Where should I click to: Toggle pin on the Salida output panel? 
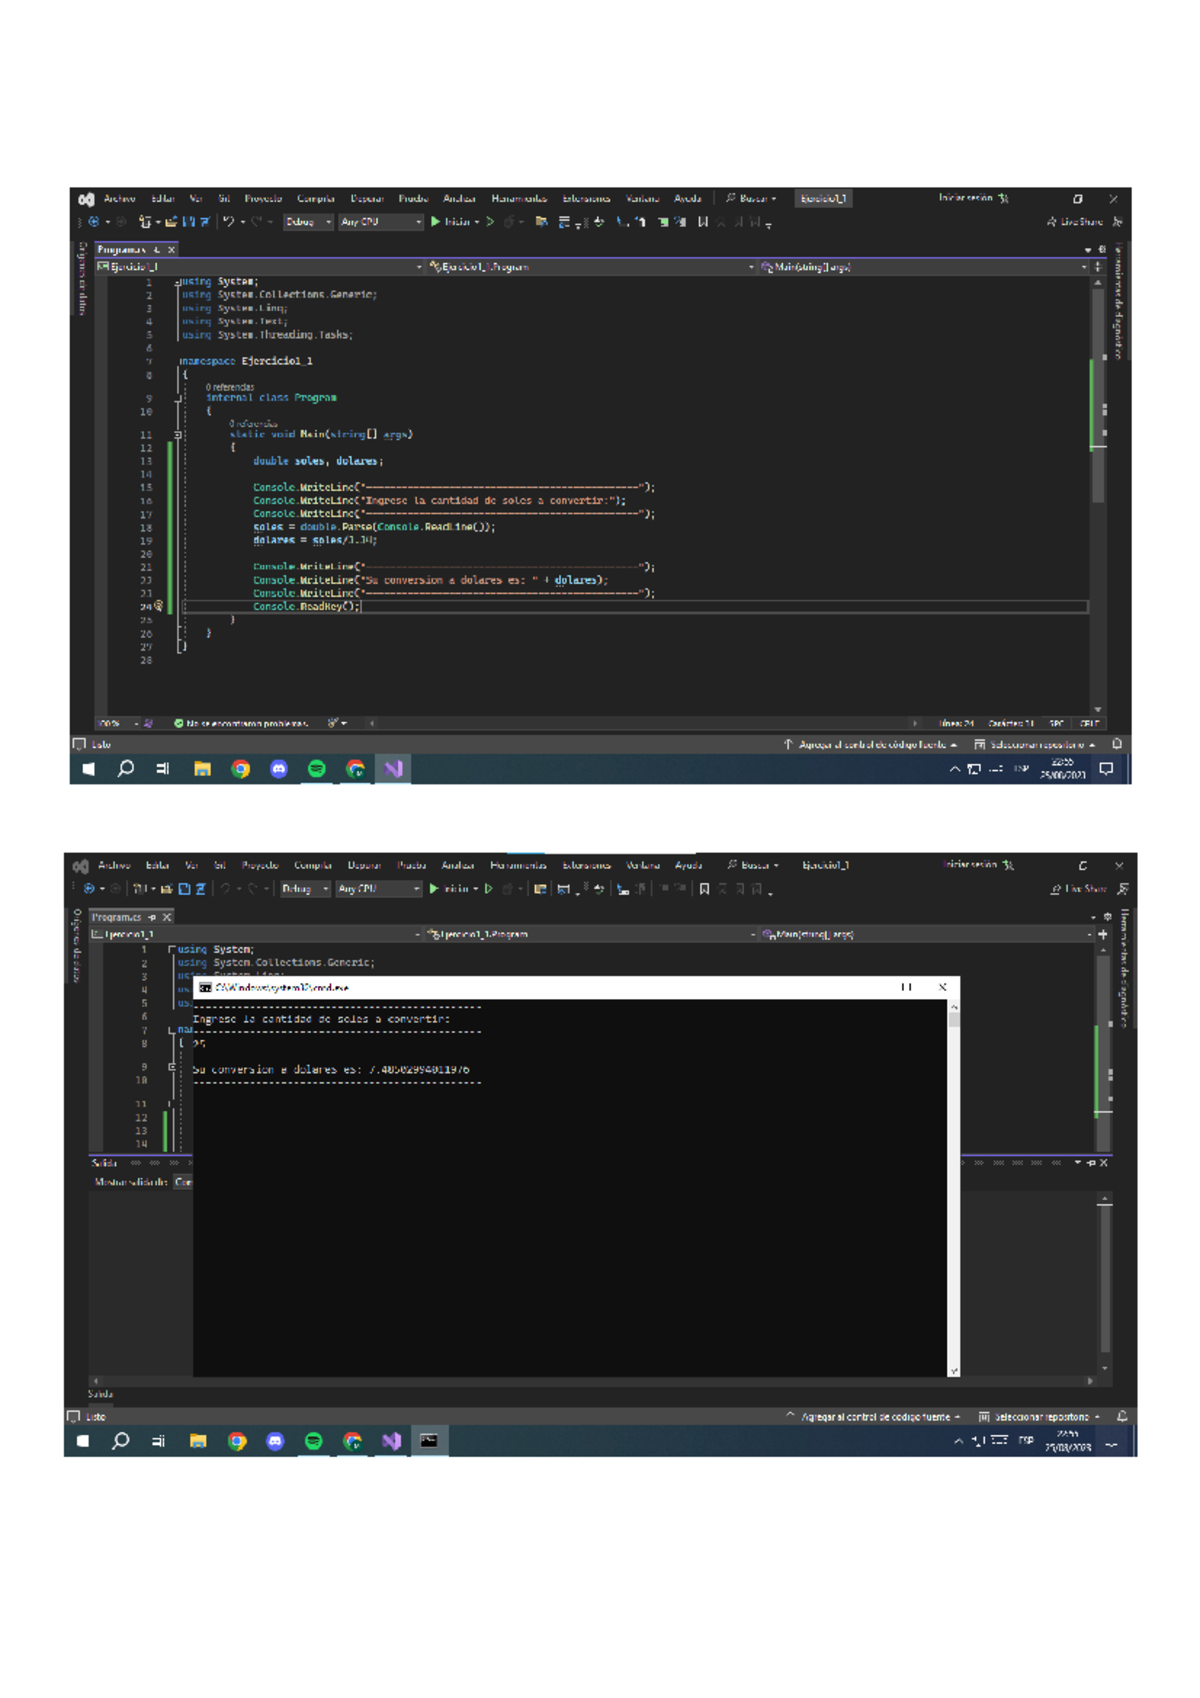tap(1091, 1163)
